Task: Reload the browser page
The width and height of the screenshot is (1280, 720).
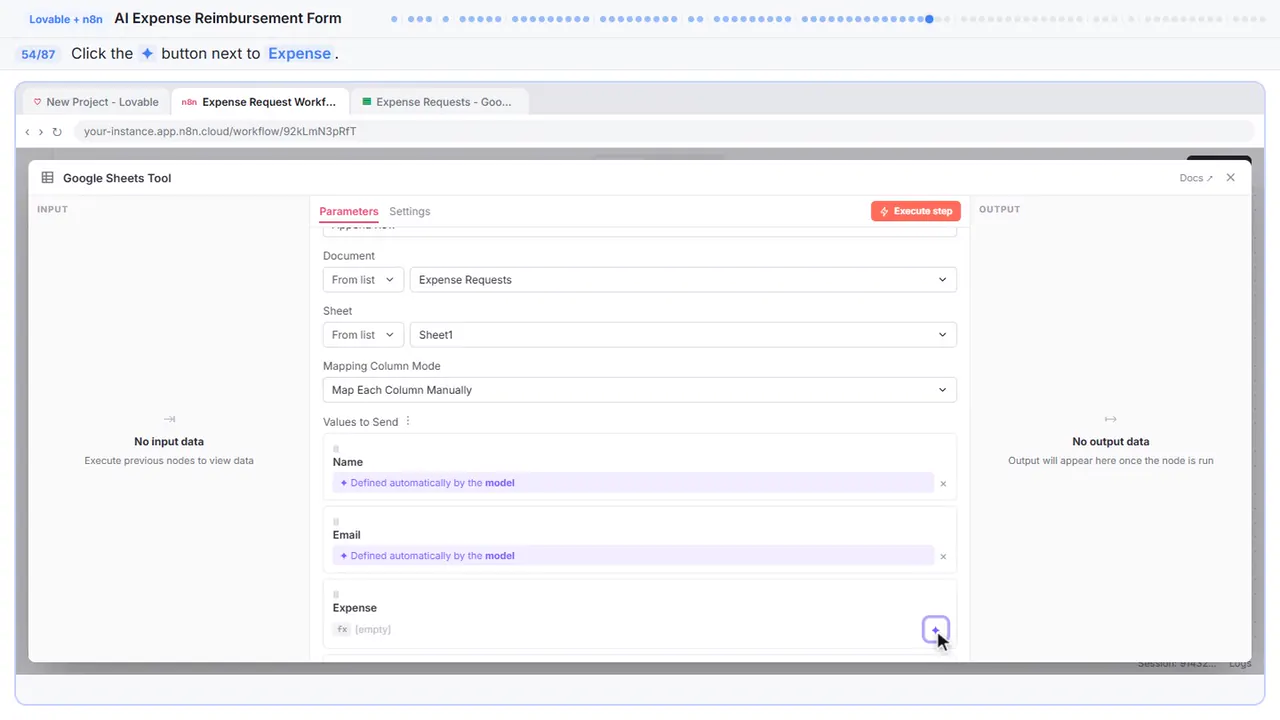Action: [57, 132]
